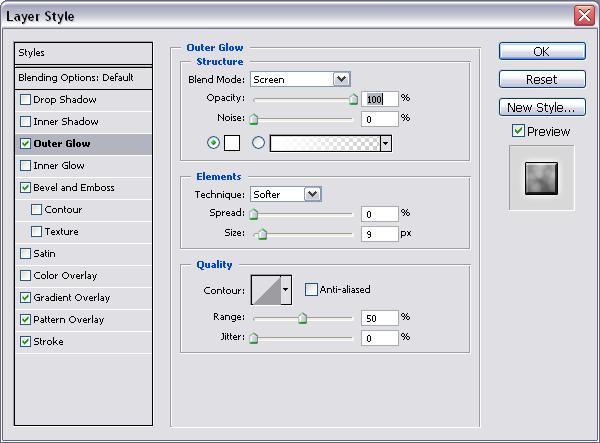Open the Contour picker dropdown arrow
600x443 pixels.
[x=286, y=290]
